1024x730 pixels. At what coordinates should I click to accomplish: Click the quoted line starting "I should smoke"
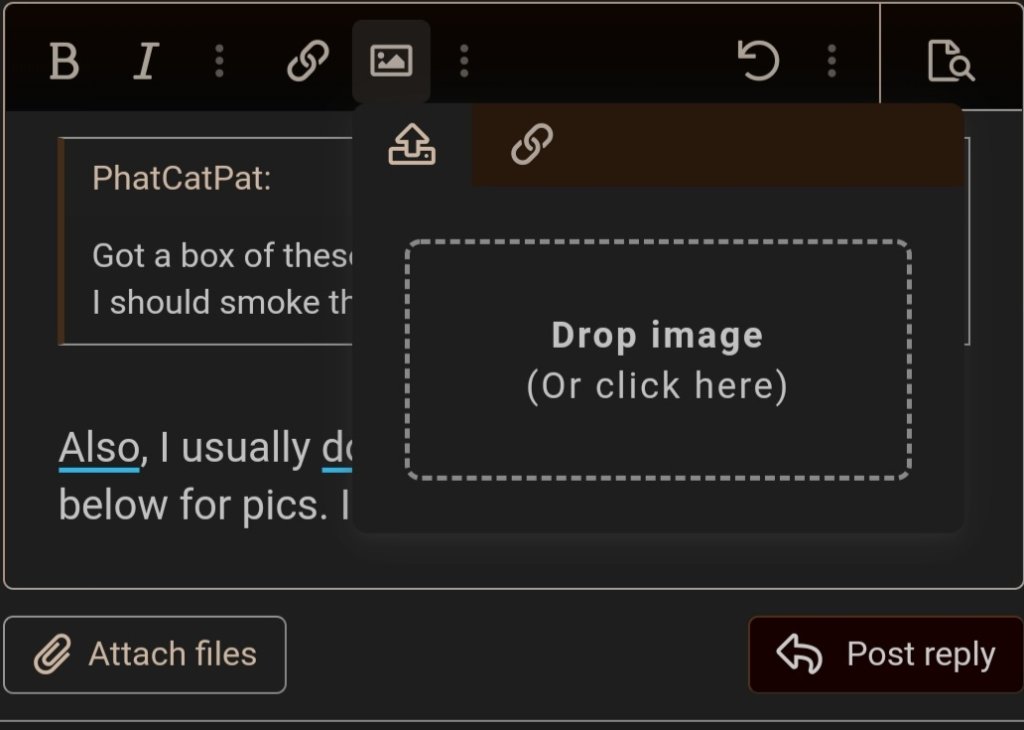click(220, 302)
